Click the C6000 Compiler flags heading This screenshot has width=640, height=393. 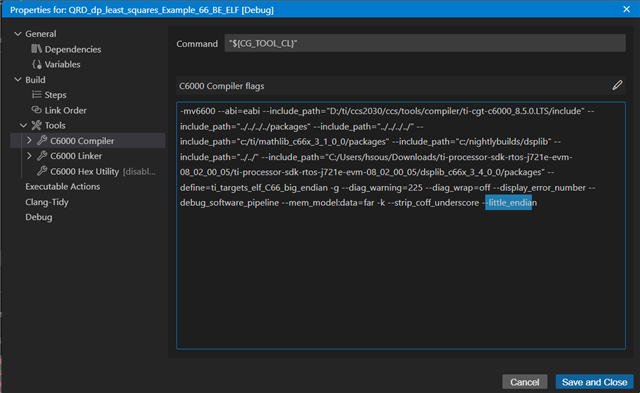[x=222, y=86]
